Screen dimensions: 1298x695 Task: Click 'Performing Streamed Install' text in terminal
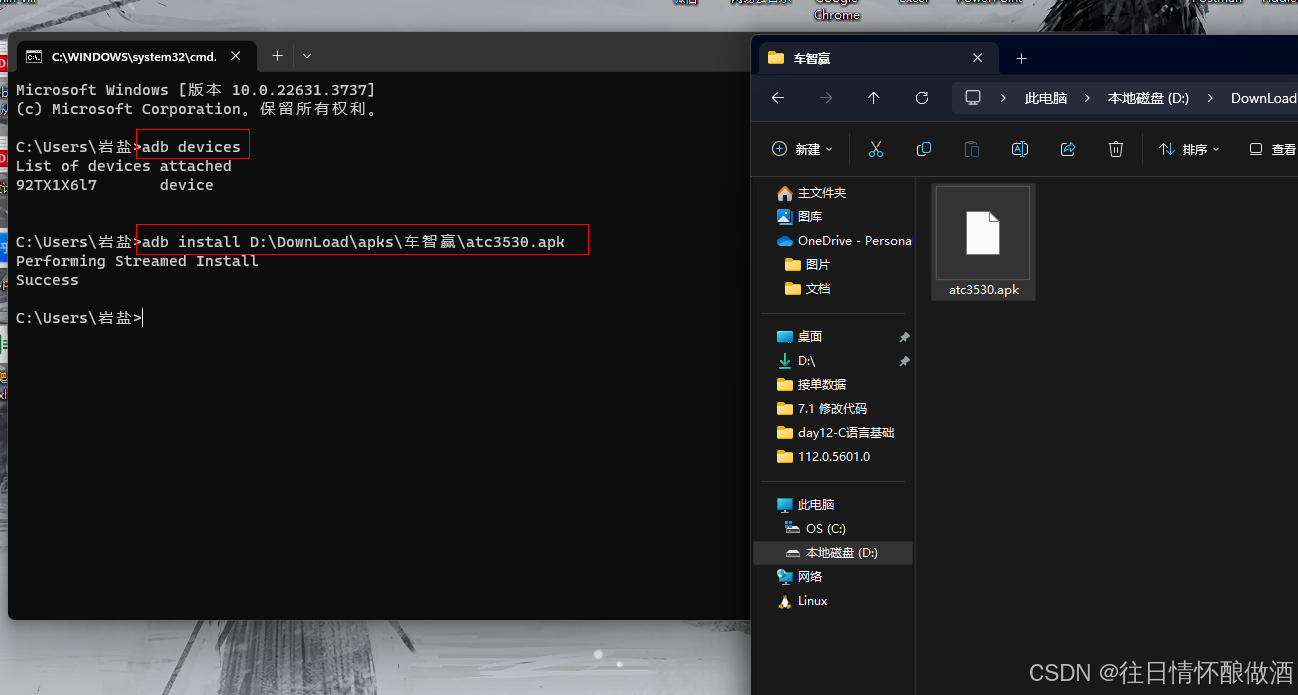(x=137, y=261)
